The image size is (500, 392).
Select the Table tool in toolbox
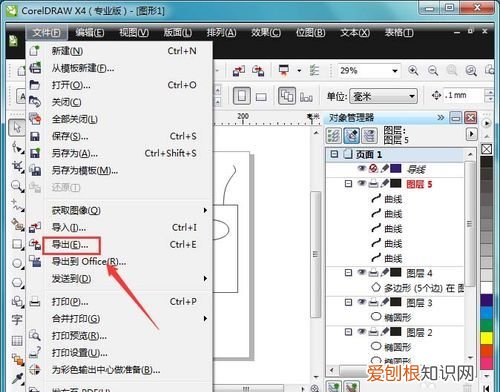coord(17,340)
